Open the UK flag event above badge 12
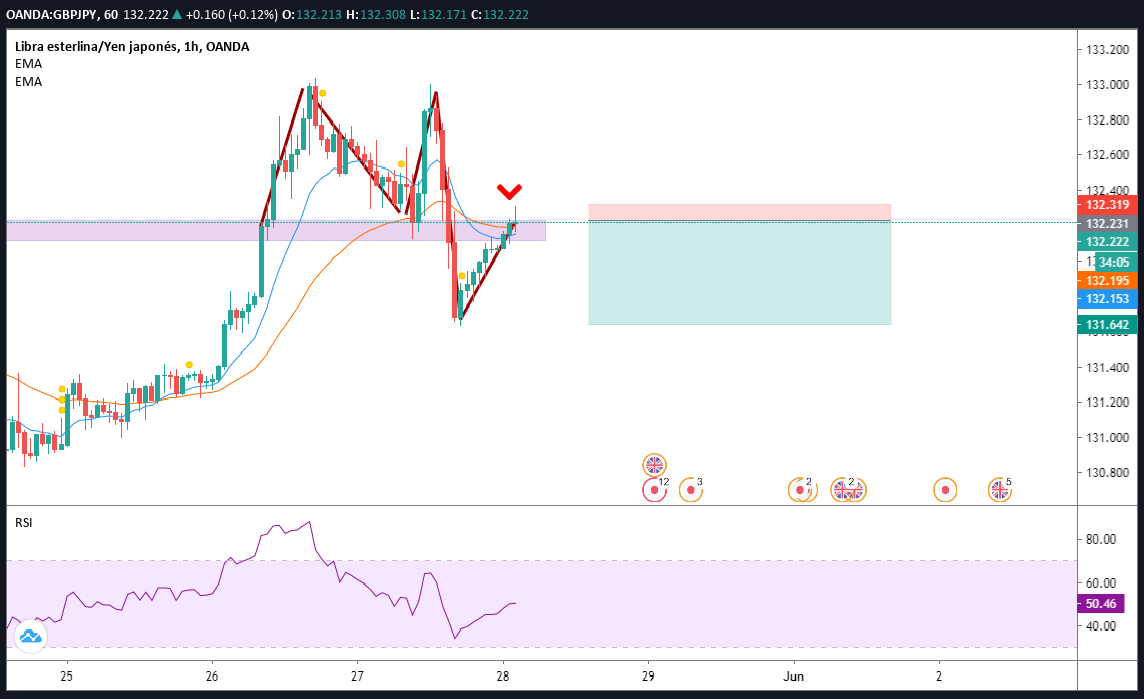This screenshot has width=1144, height=699. click(x=654, y=465)
